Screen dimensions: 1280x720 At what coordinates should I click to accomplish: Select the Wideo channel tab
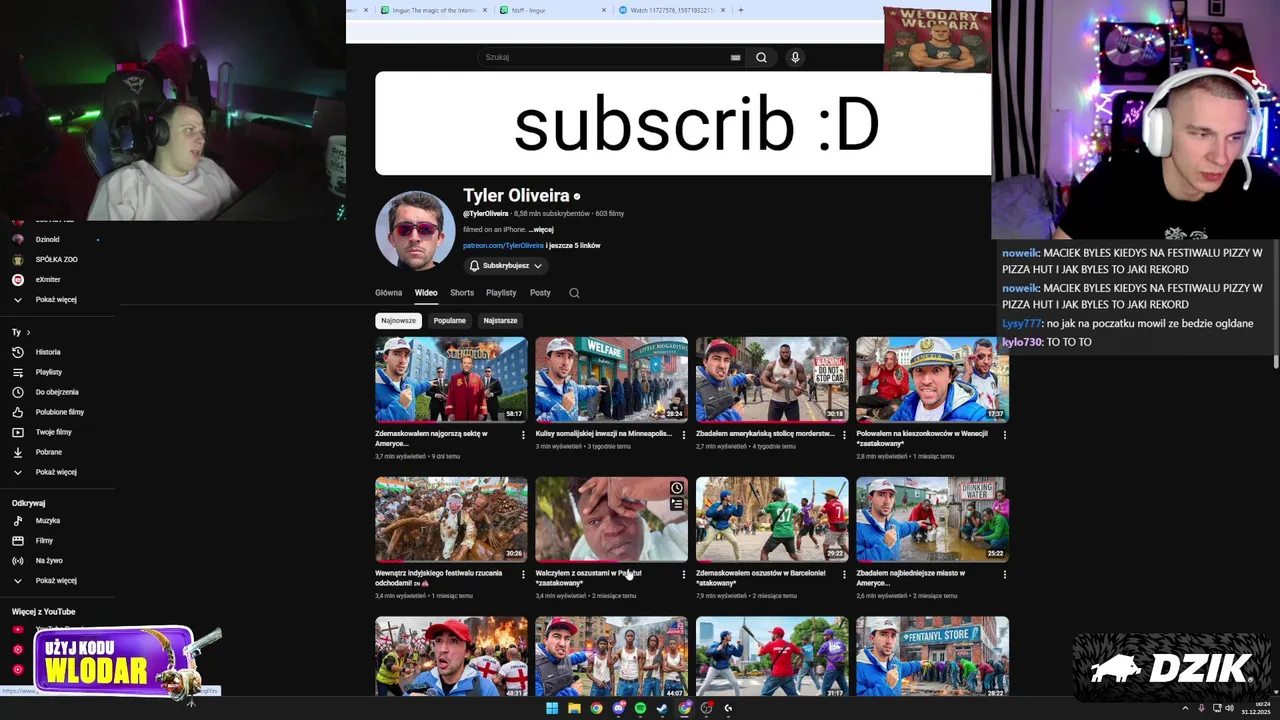(426, 293)
